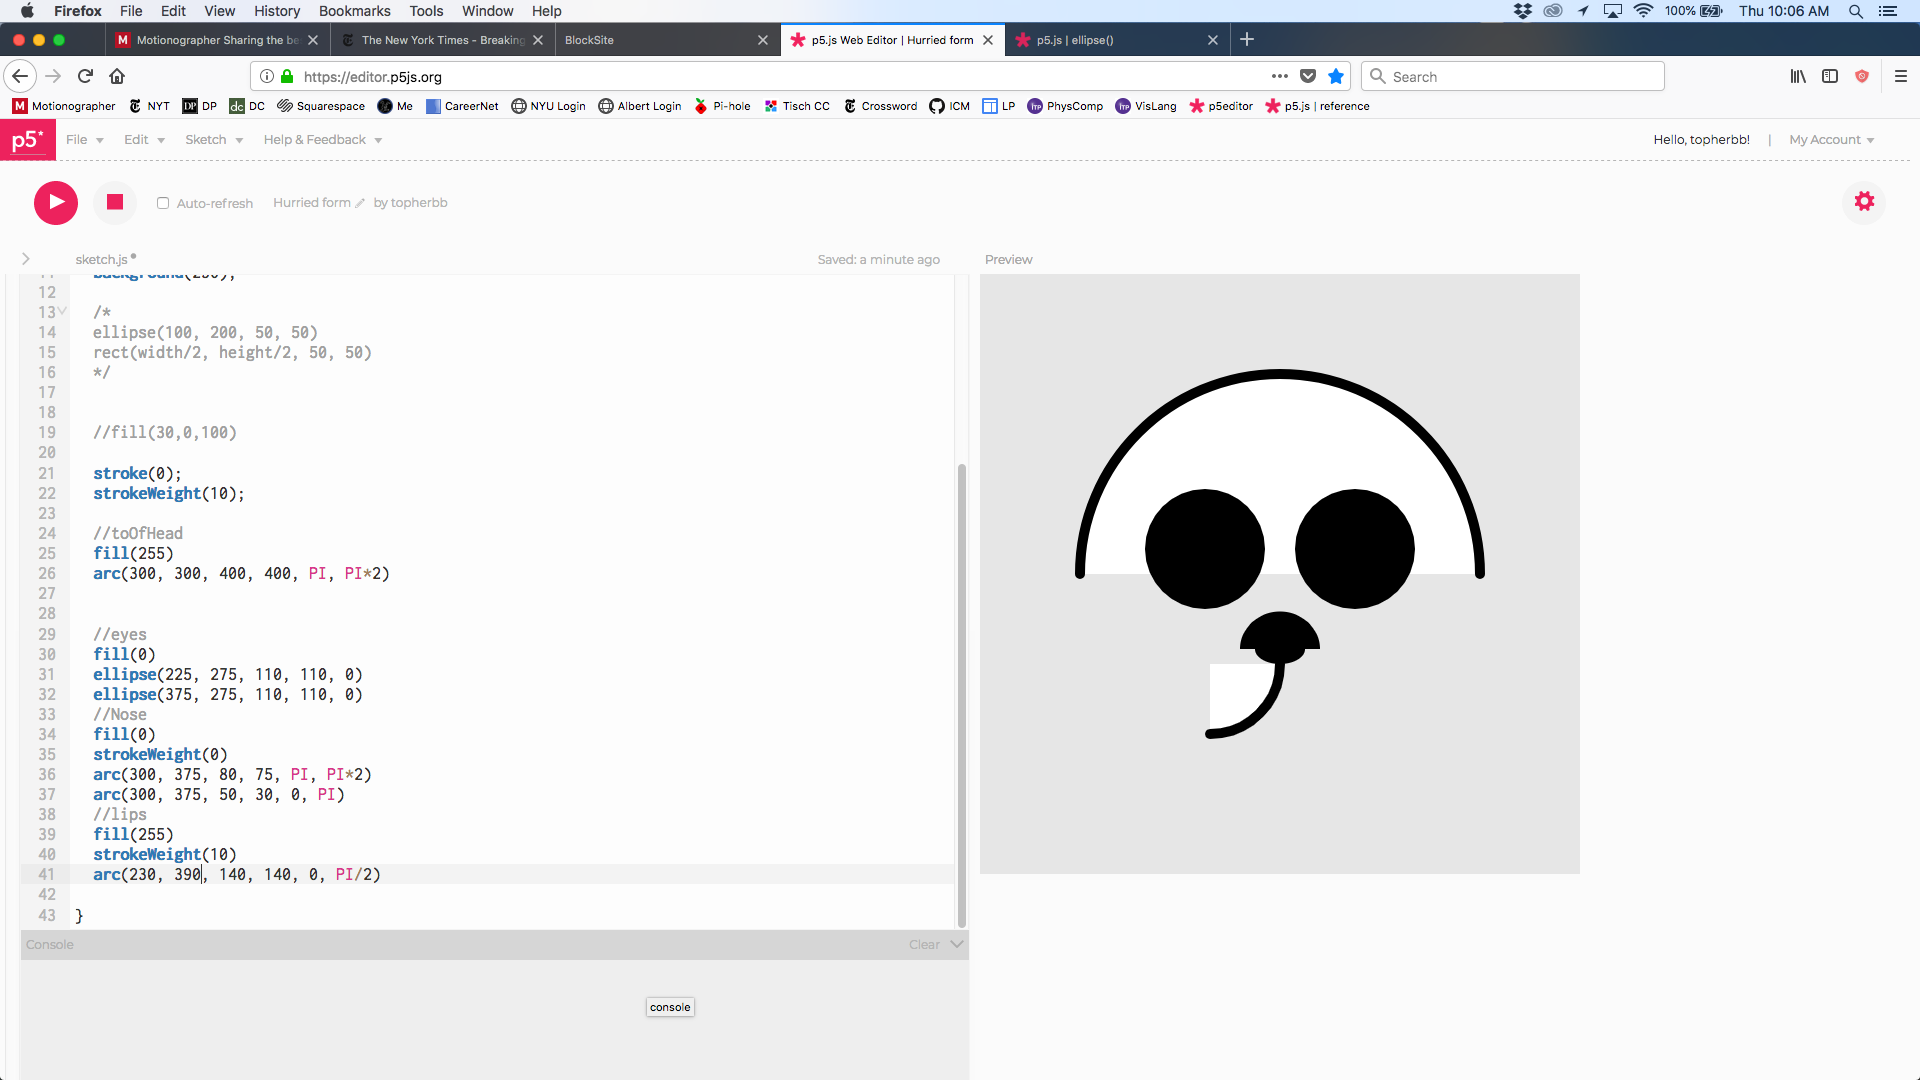Open a new browser tab
This screenshot has height=1080, width=1920.
[x=1247, y=39]
